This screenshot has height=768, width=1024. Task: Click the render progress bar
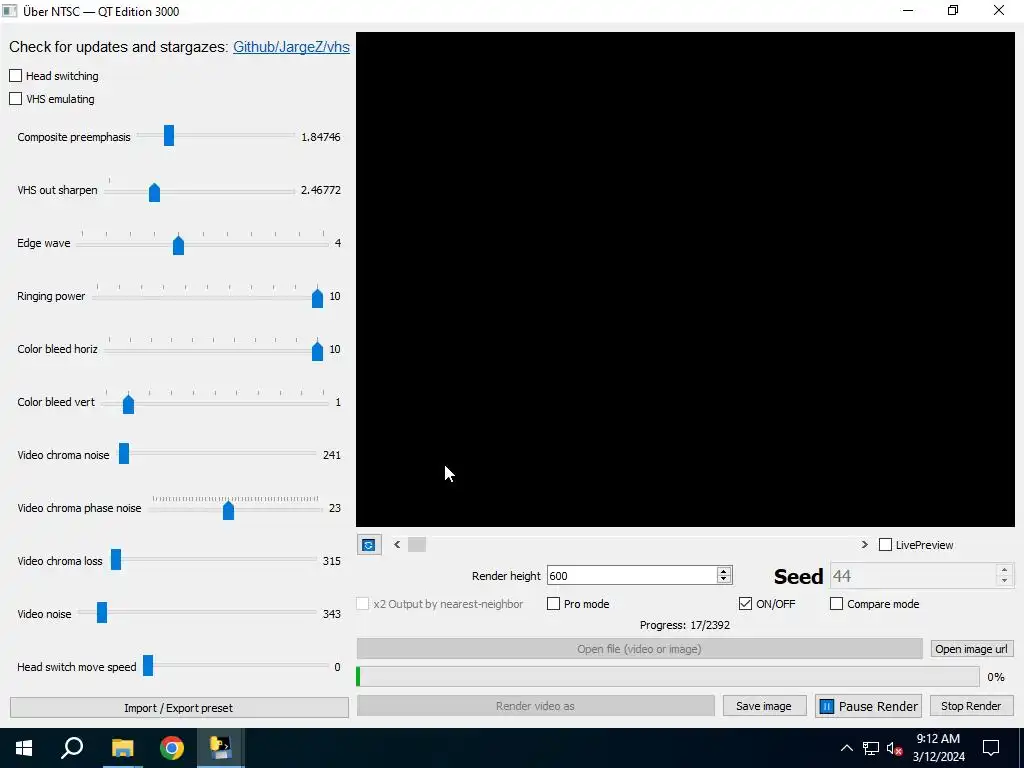667,677
